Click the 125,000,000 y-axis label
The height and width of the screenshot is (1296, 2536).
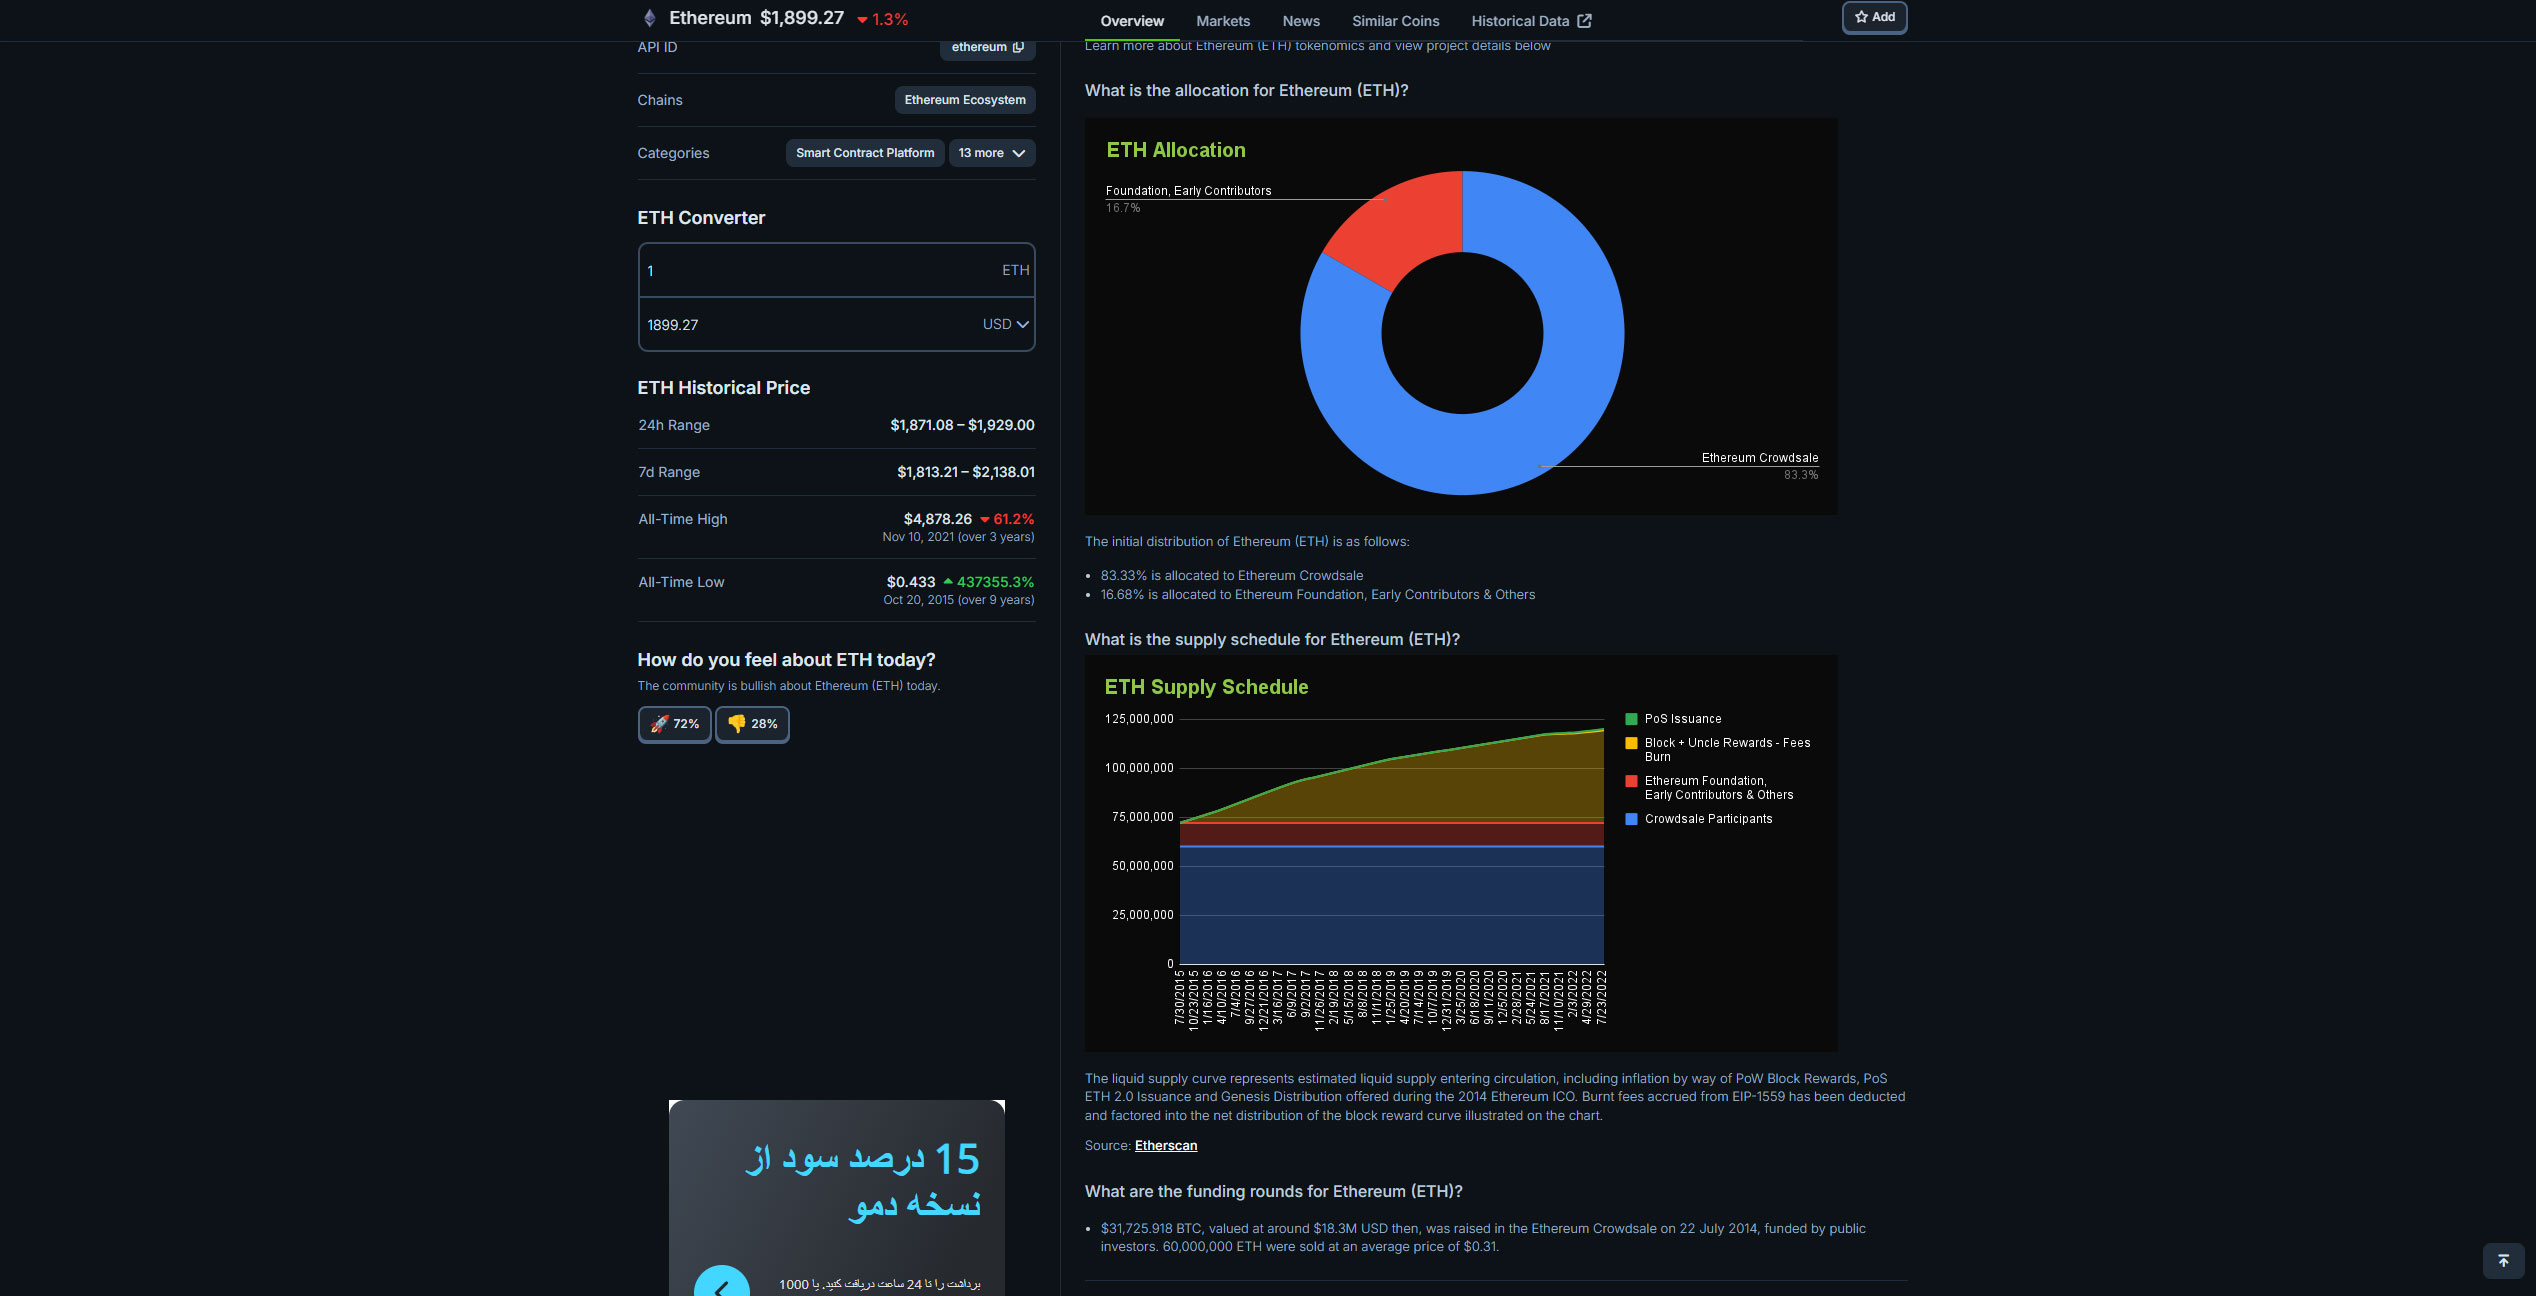(1139, 719)
